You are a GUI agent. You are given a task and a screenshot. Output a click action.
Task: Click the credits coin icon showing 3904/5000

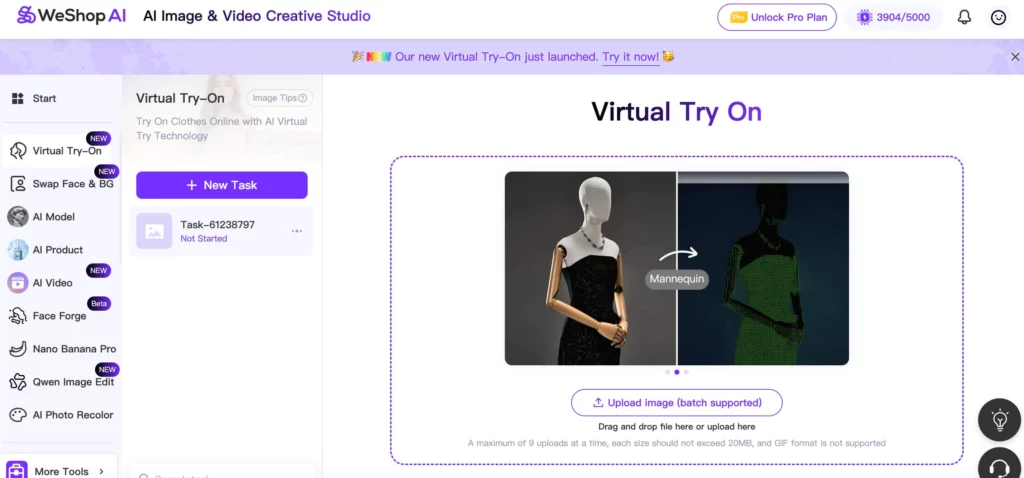point(866,17)
